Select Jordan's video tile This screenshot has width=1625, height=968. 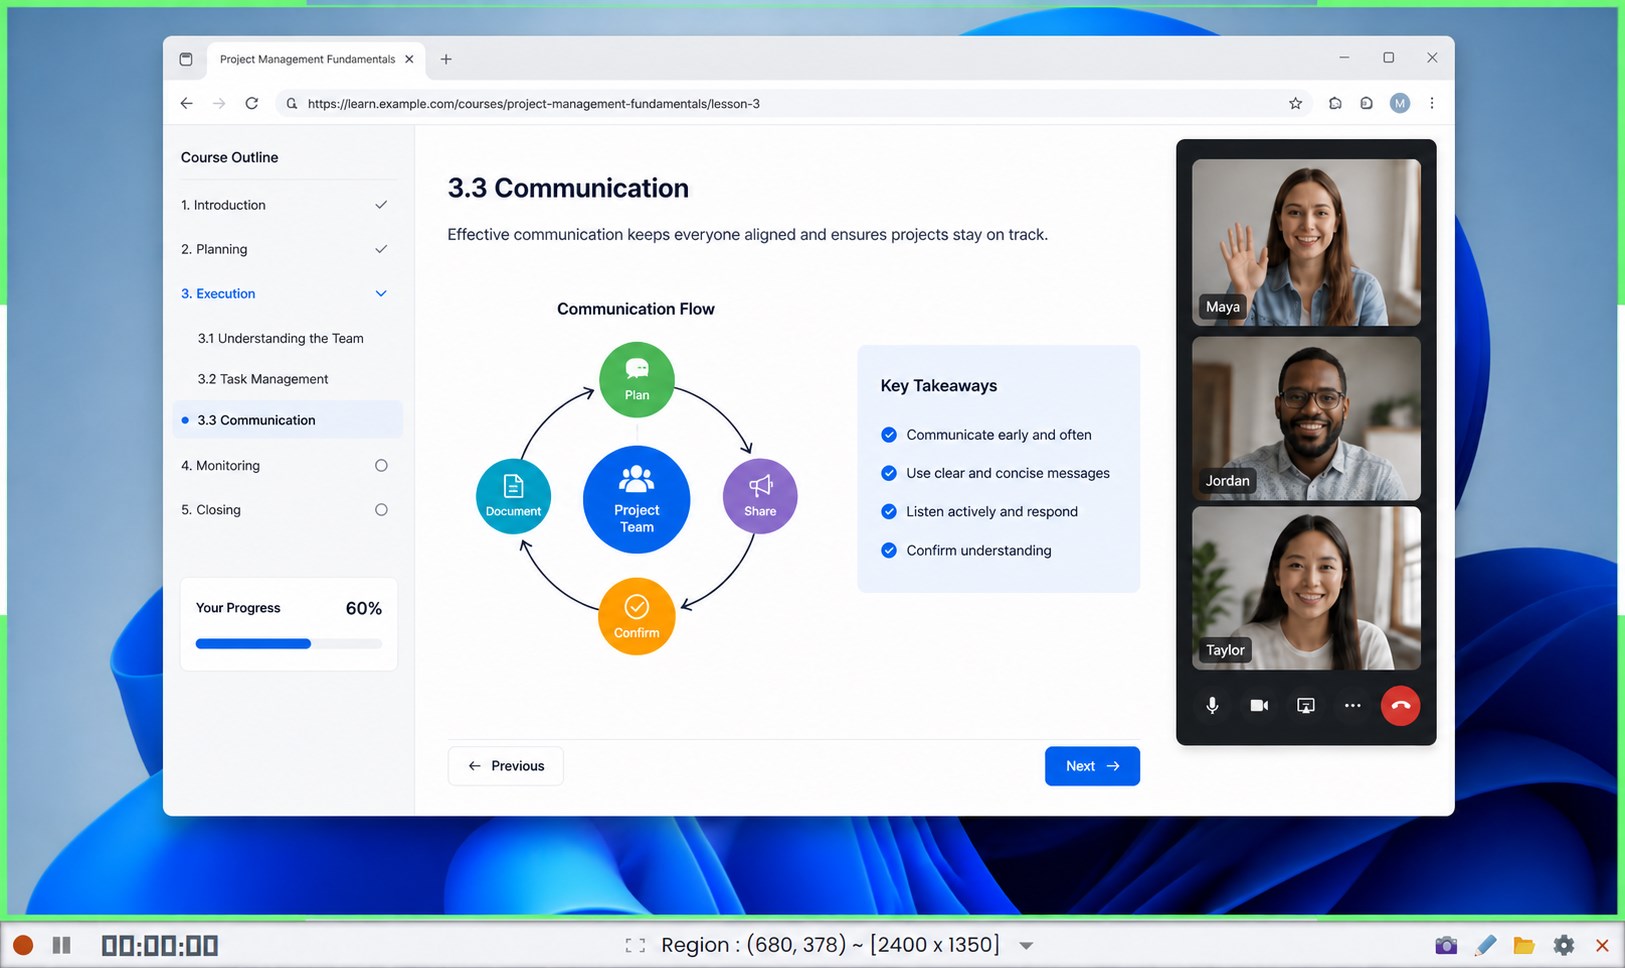coord(1306,418)
